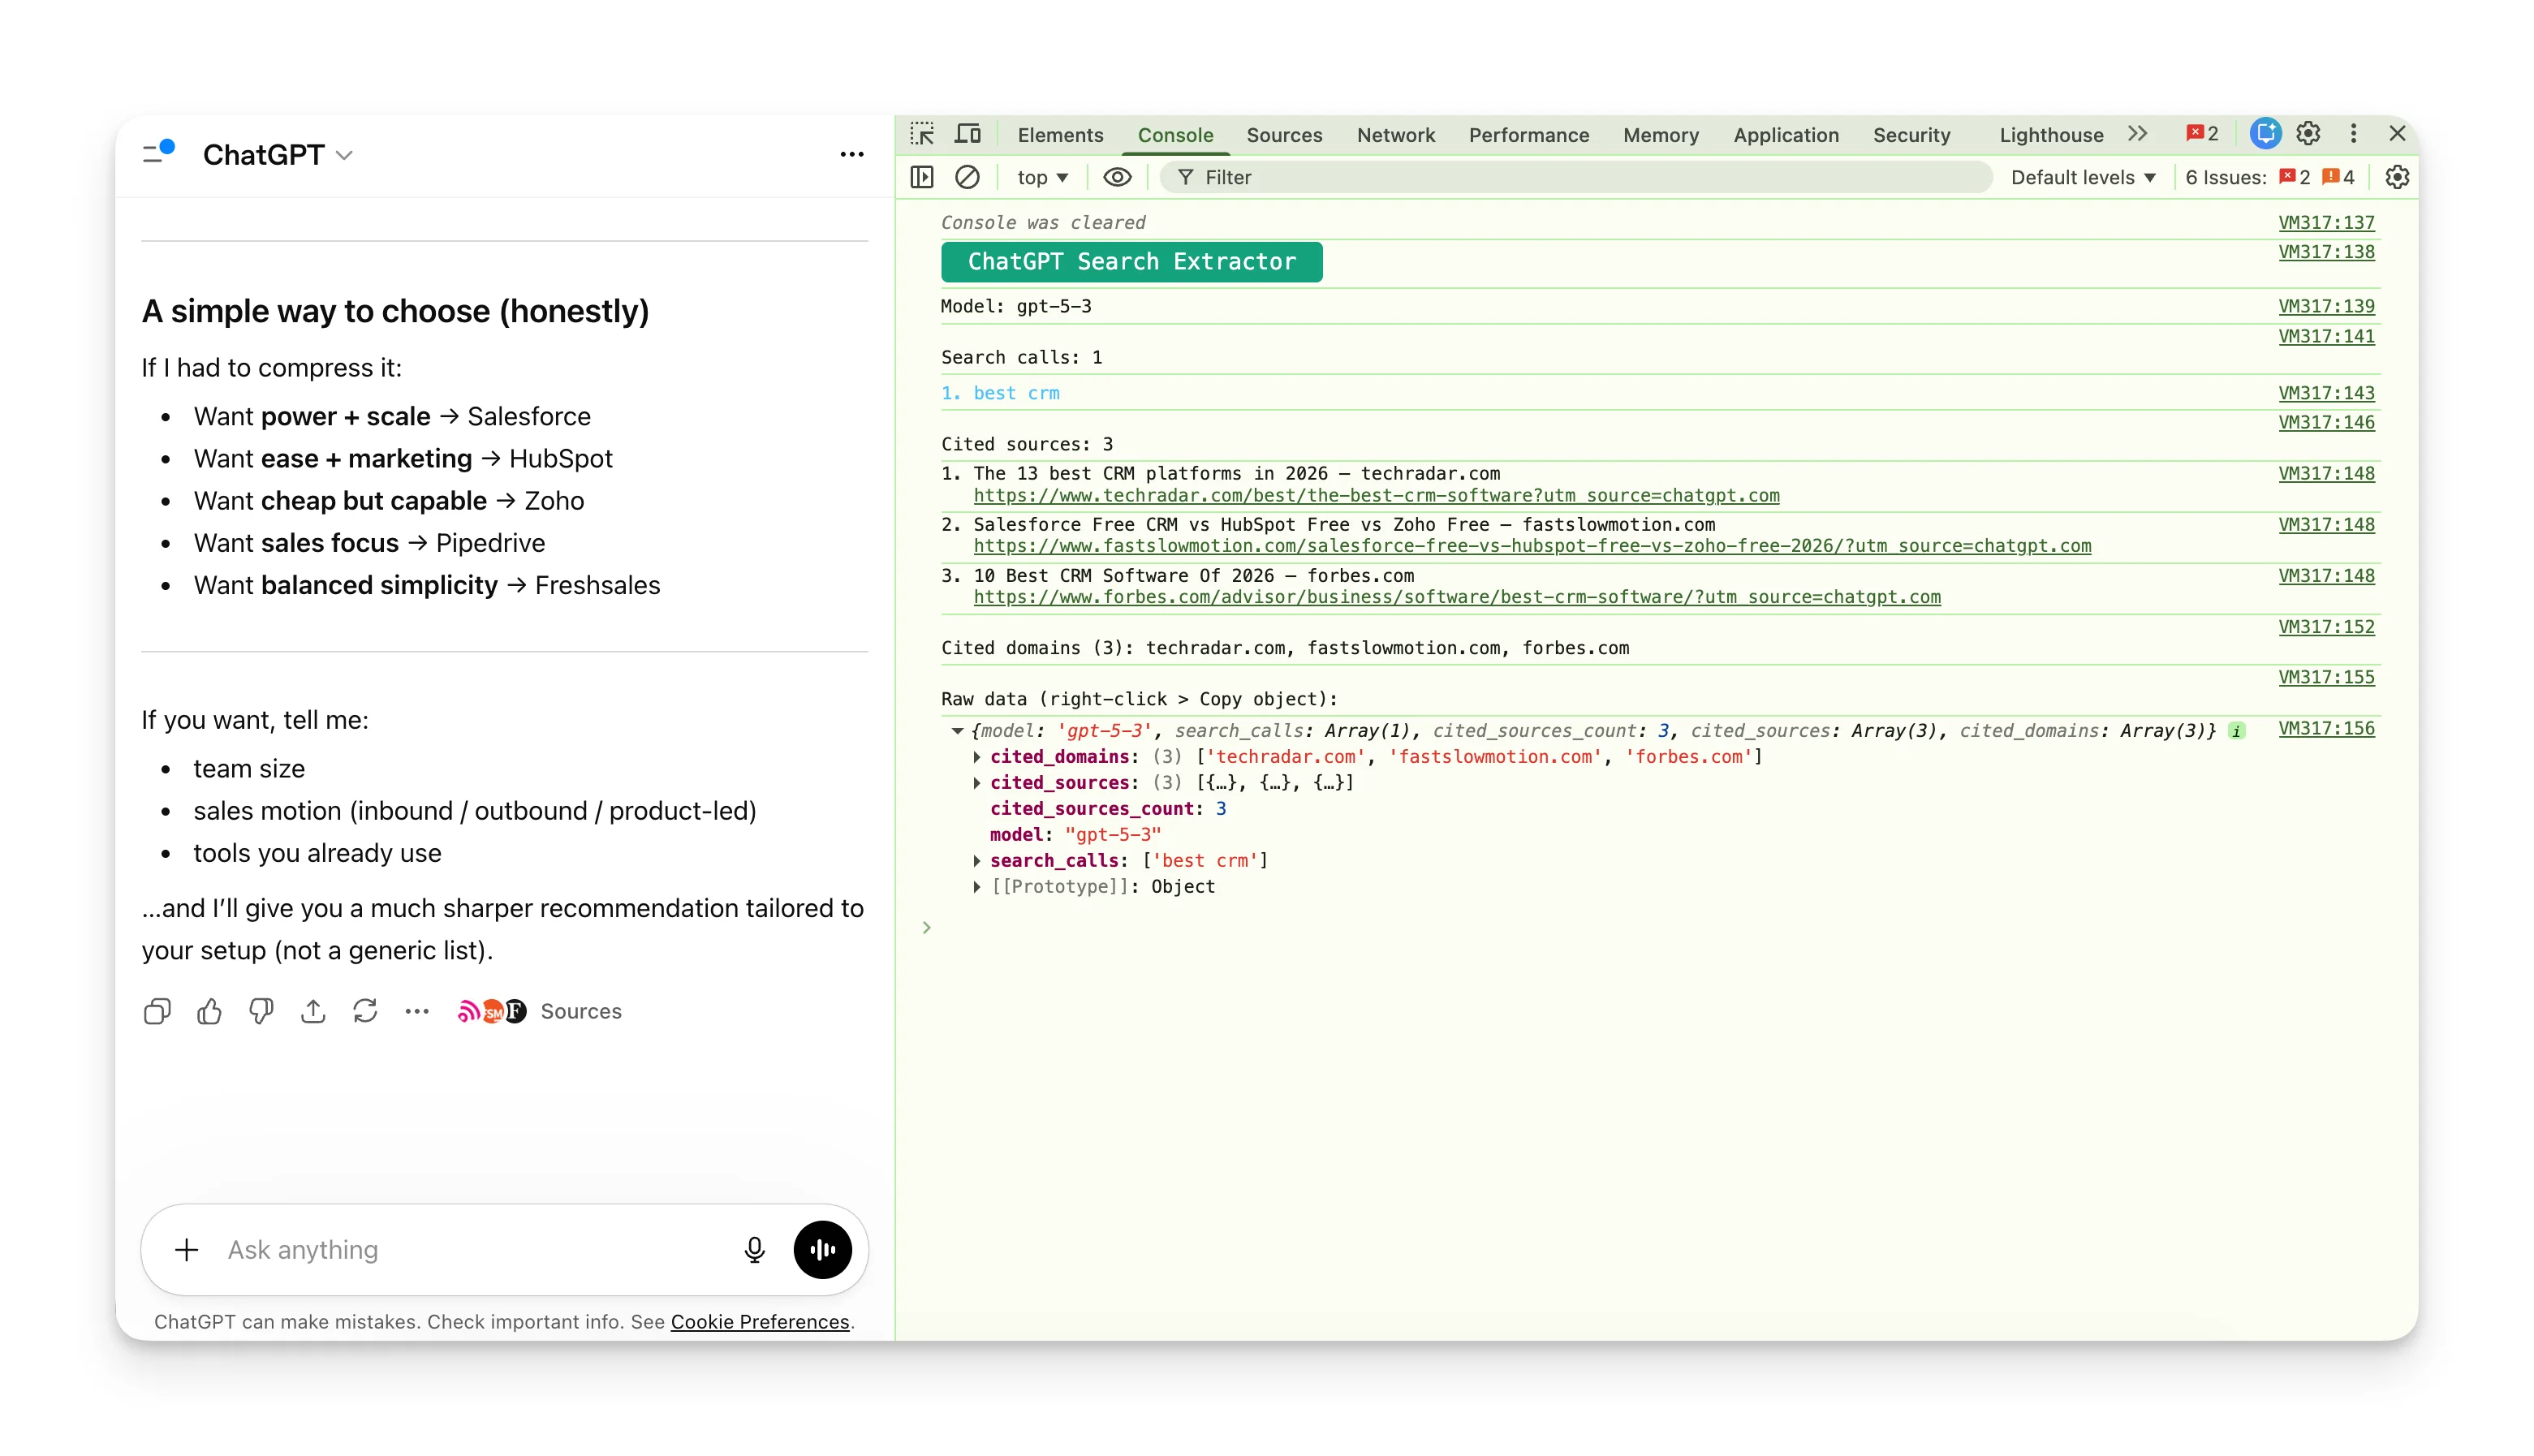Give the response a thumbs up
2534x1456 pixels.
(209, 1011)
